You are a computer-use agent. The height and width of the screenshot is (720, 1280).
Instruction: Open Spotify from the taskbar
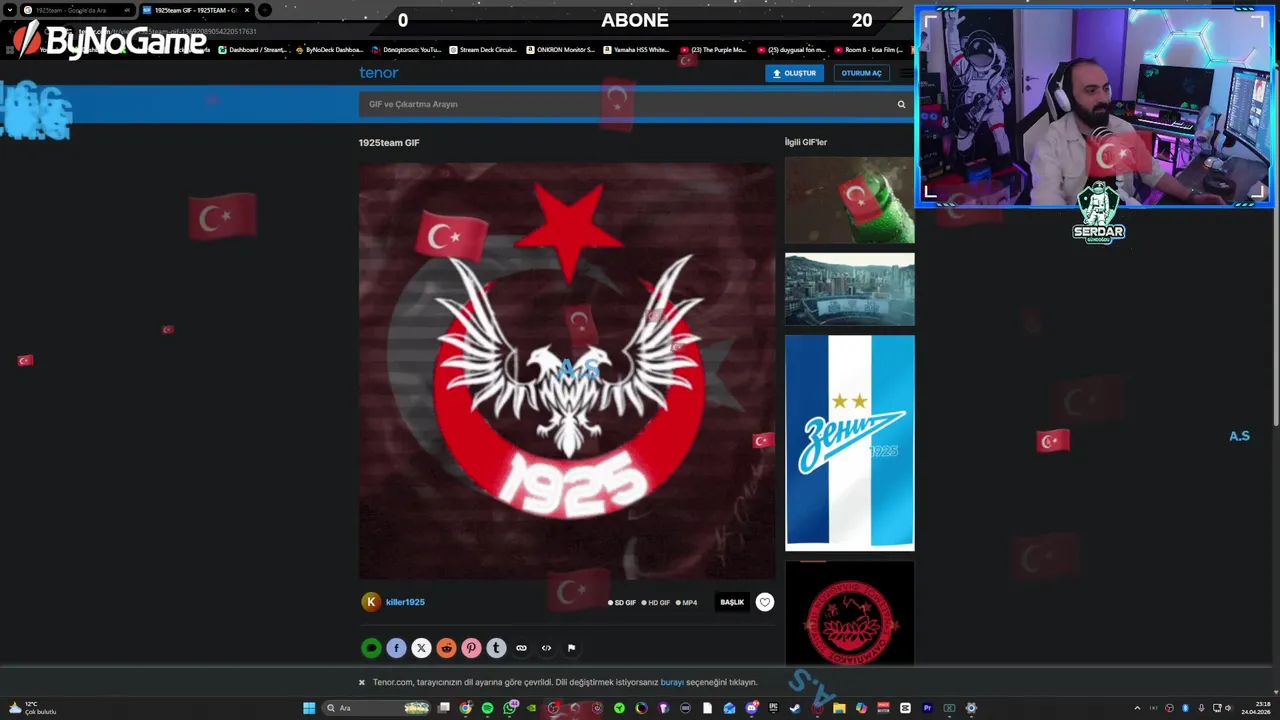(488, 708)
